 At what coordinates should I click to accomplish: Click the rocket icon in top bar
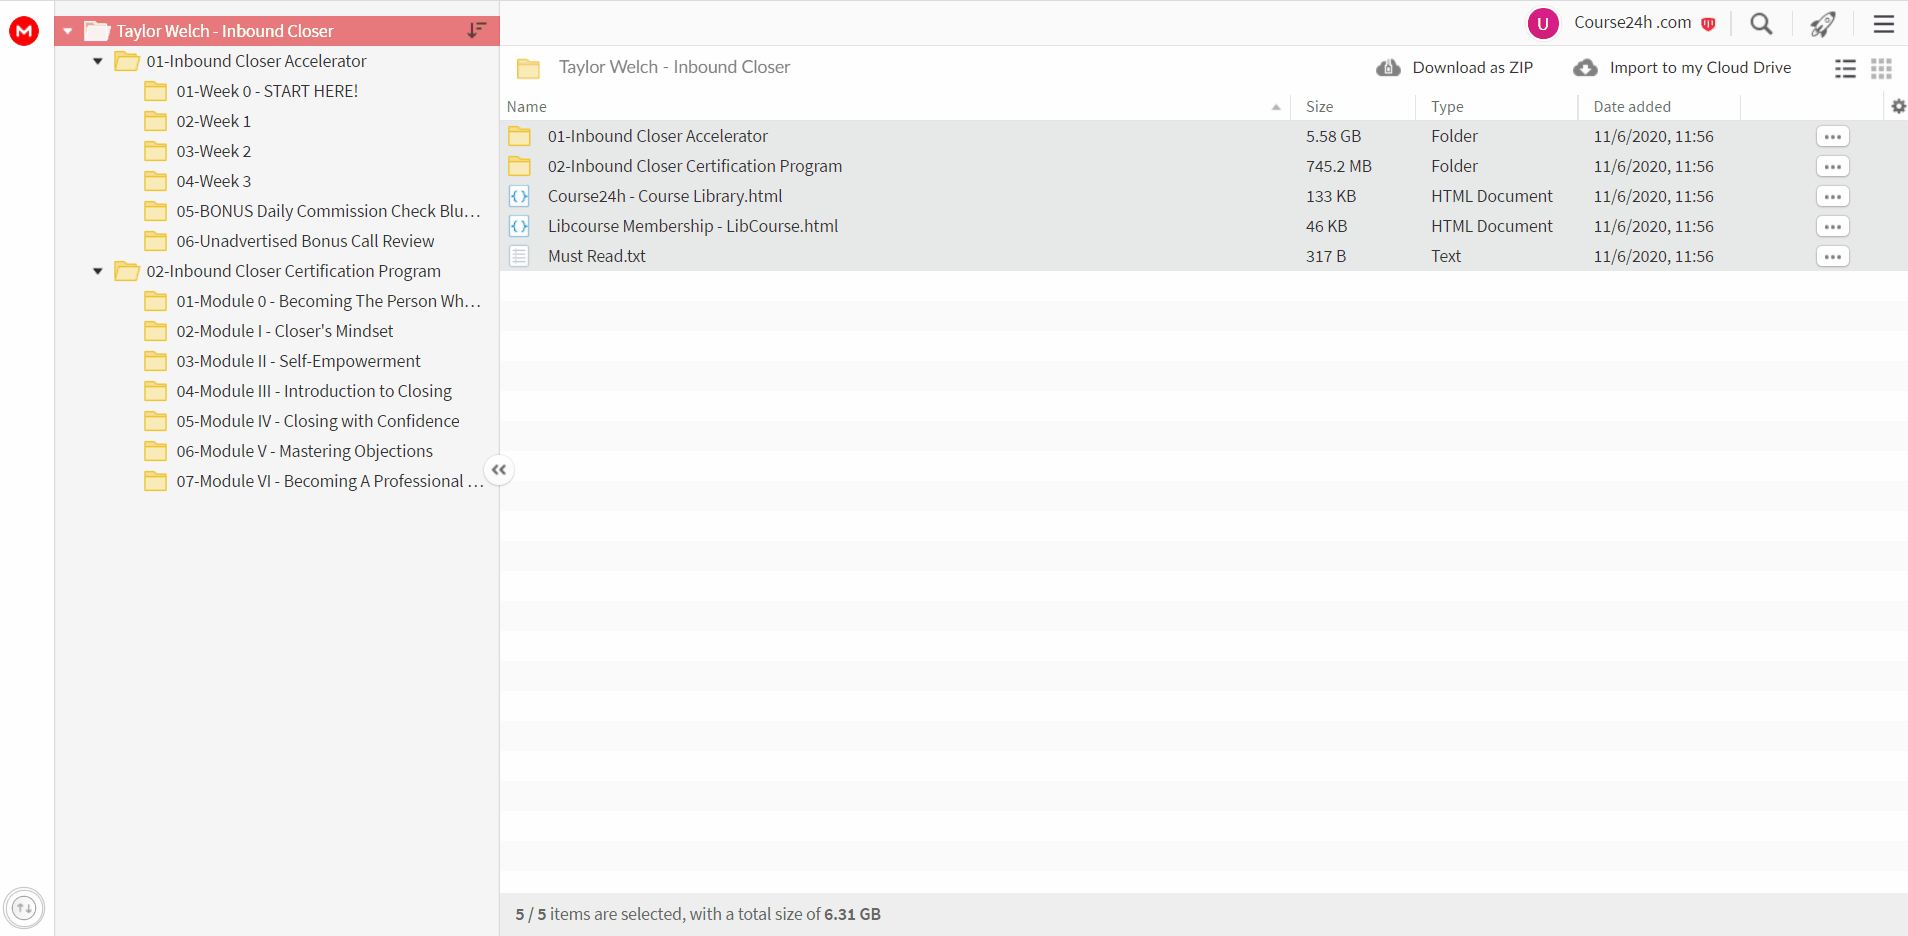pos(1823,23)
